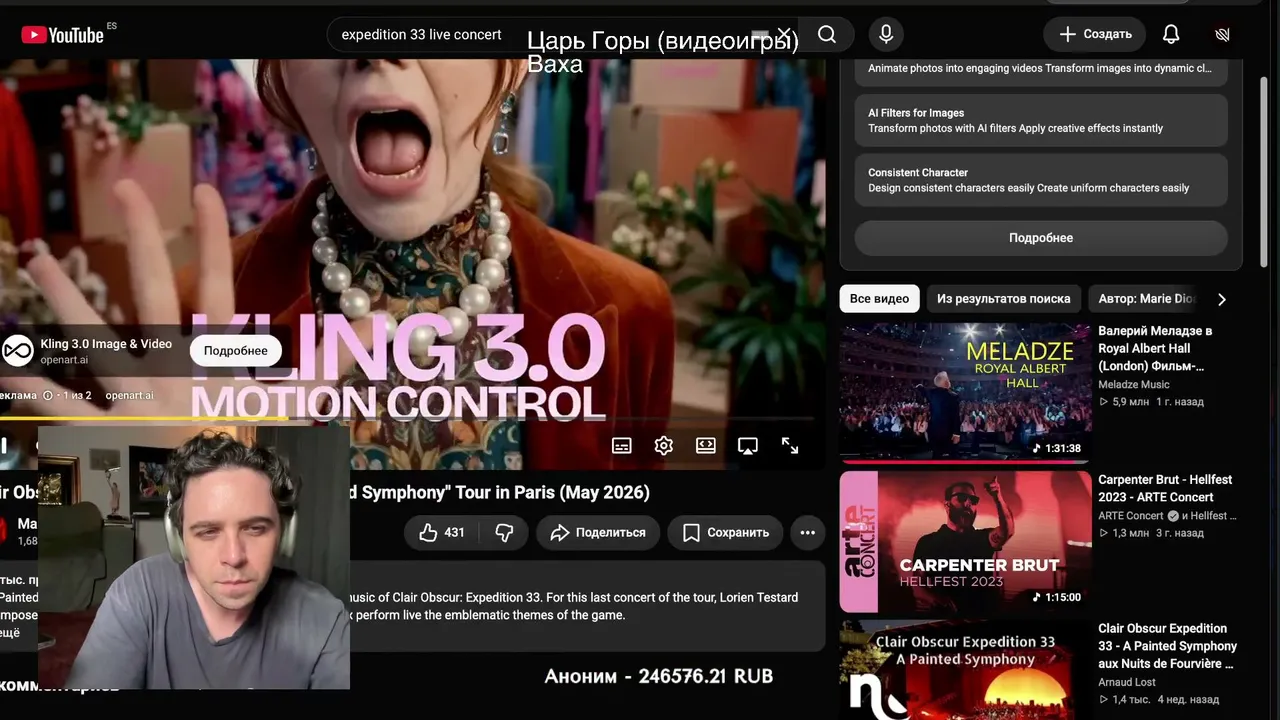Switch to theater mode
The height and width of the screenshot is (720, 1280).
point(706,446)
